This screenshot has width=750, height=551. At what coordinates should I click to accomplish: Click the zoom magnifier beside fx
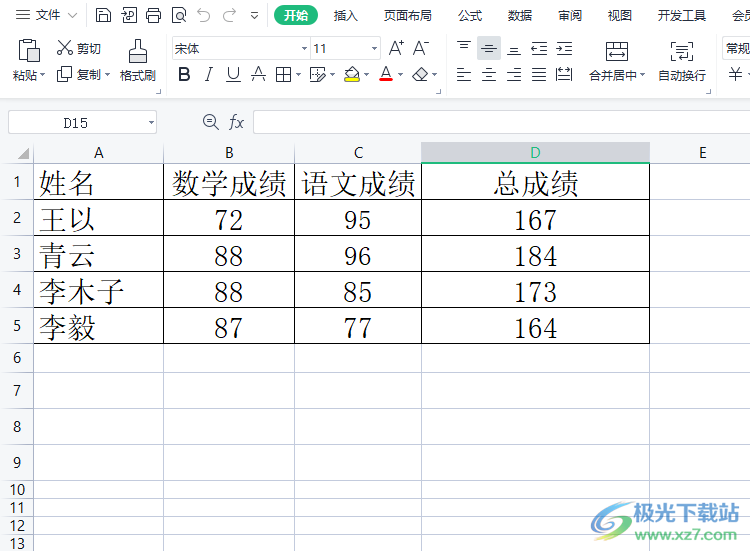pos(210,122)
